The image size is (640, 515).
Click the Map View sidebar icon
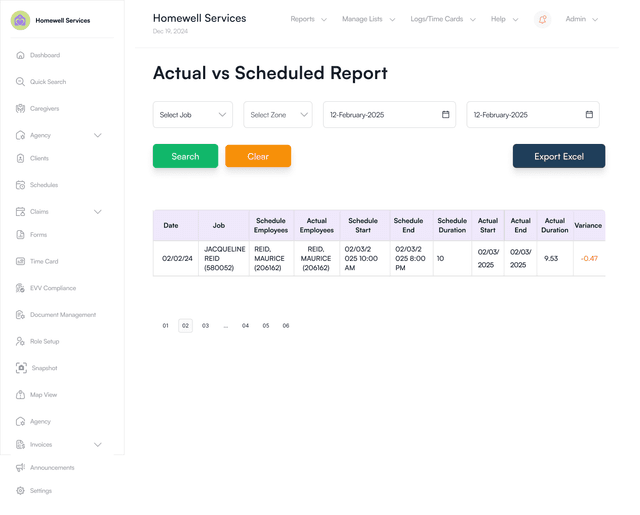tap(20, 395)
